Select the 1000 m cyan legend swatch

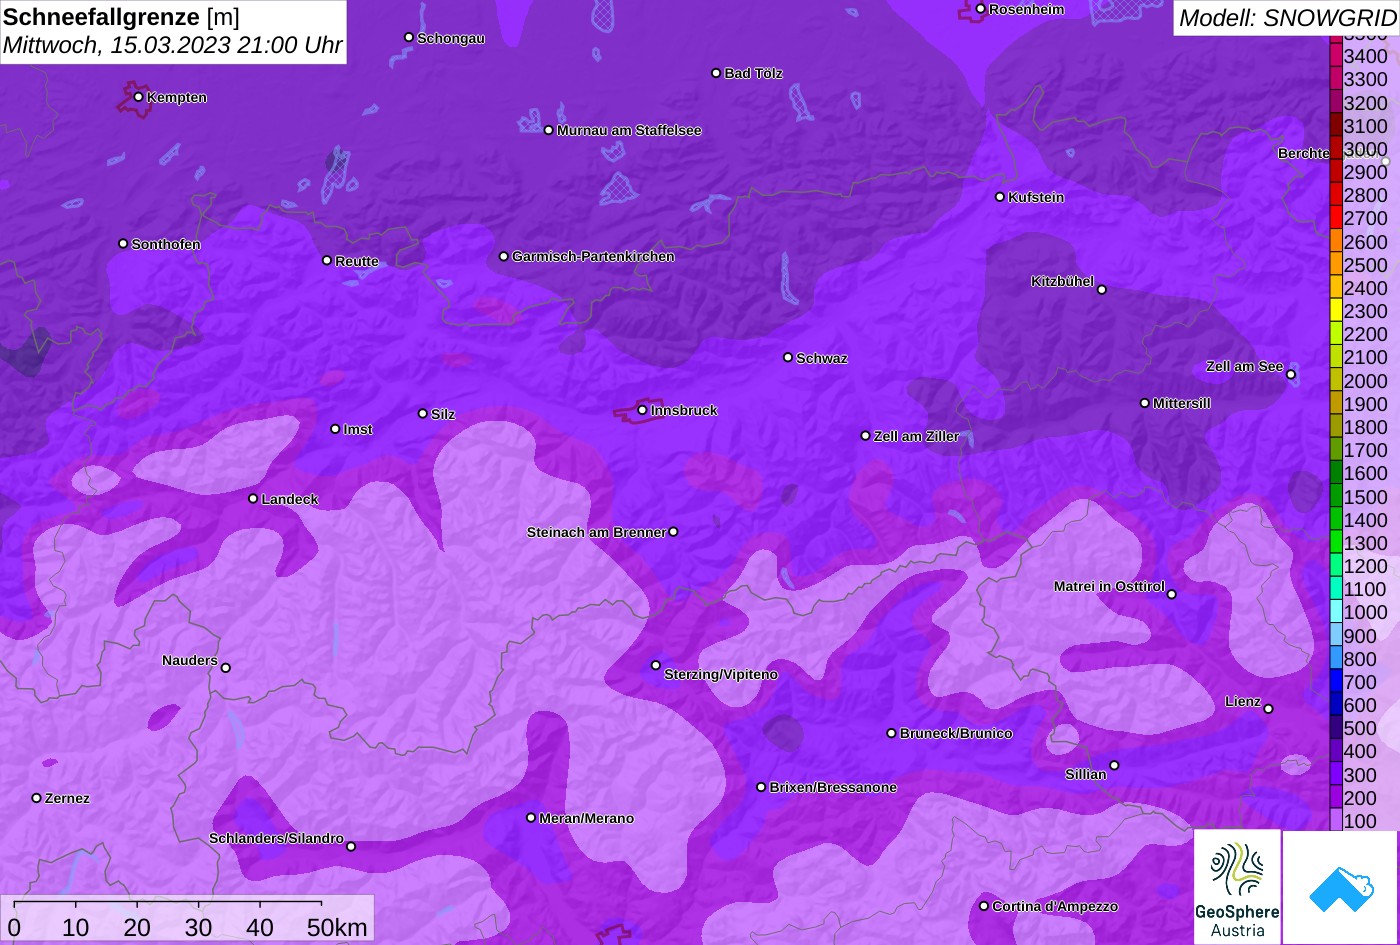pyautogui.click(x=1335, y=612)
